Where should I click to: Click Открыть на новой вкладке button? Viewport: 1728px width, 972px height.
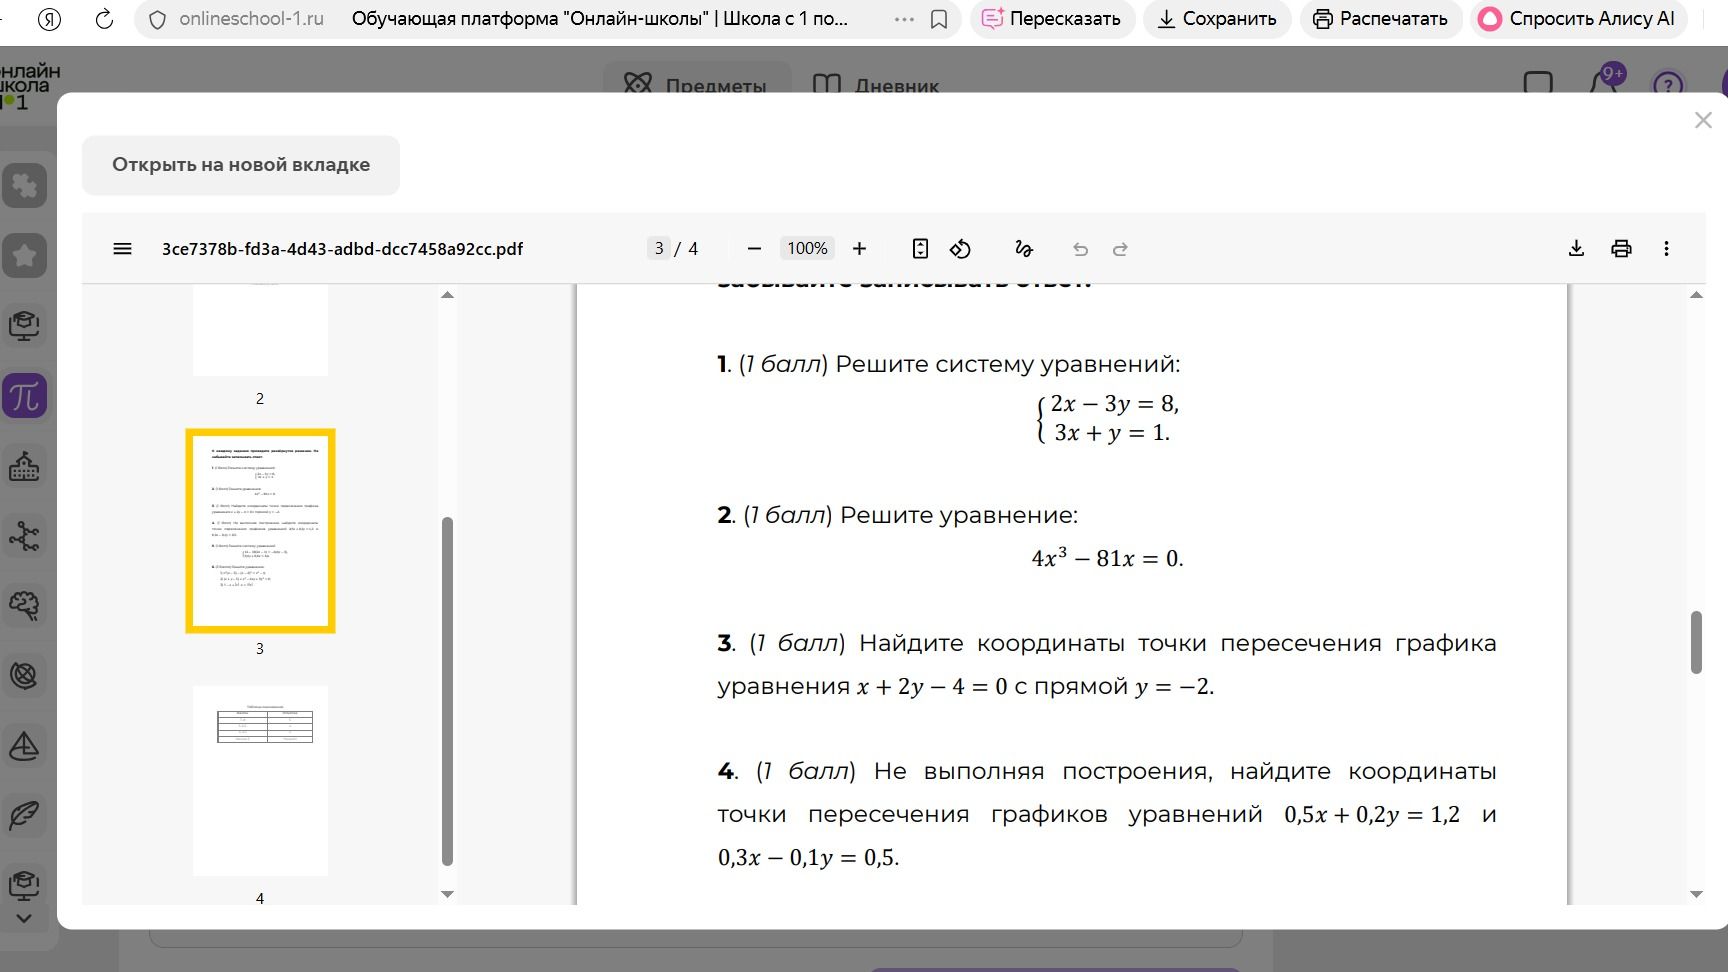click(x=241, y=165)
